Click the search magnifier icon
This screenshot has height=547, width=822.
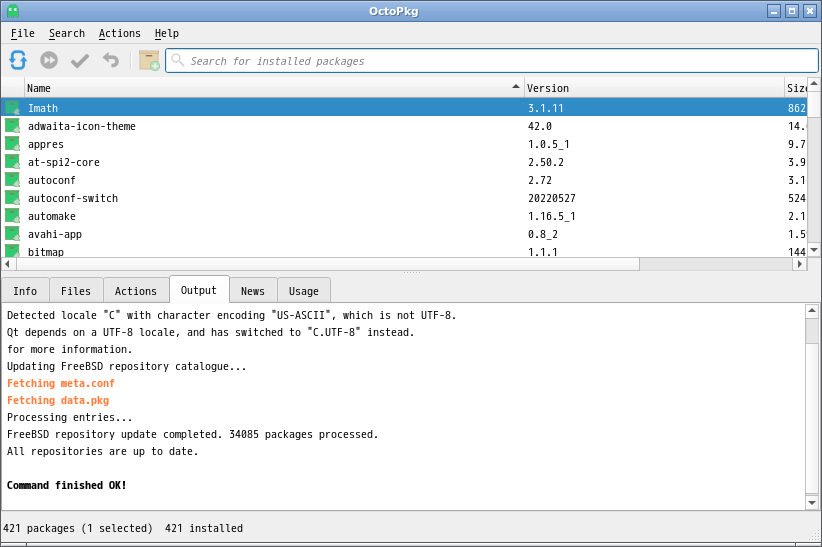tap(178, 60)
